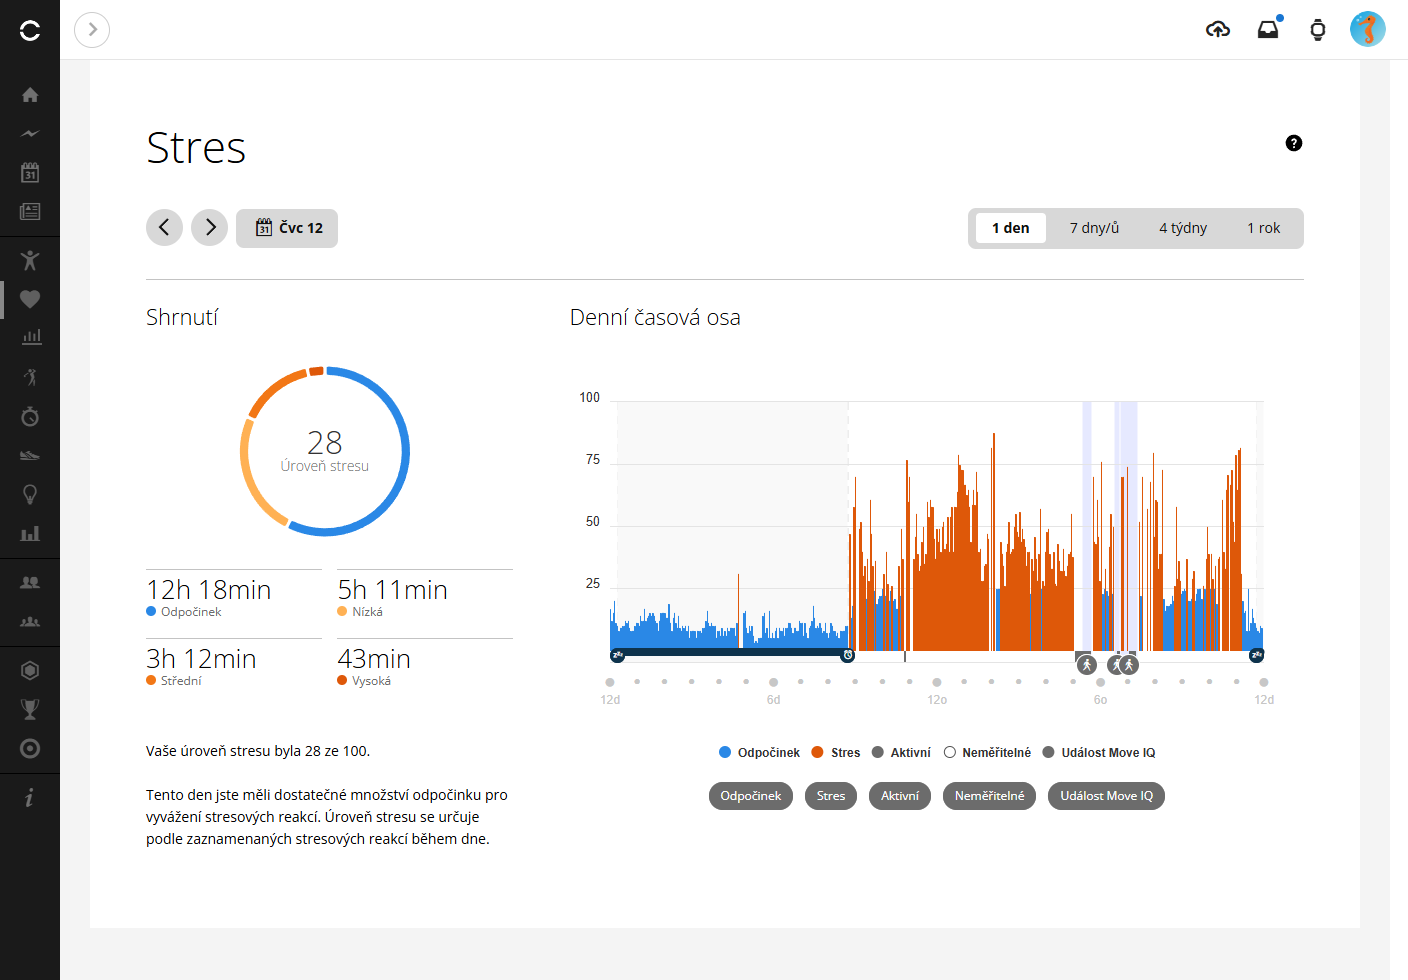Open the lightbulb insights icon
1408x980 pixels.
click(30, 494)
